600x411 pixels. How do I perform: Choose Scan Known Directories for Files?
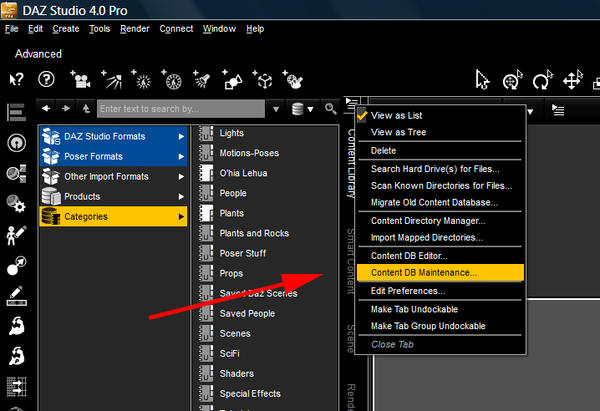click(x=440, y=186)
